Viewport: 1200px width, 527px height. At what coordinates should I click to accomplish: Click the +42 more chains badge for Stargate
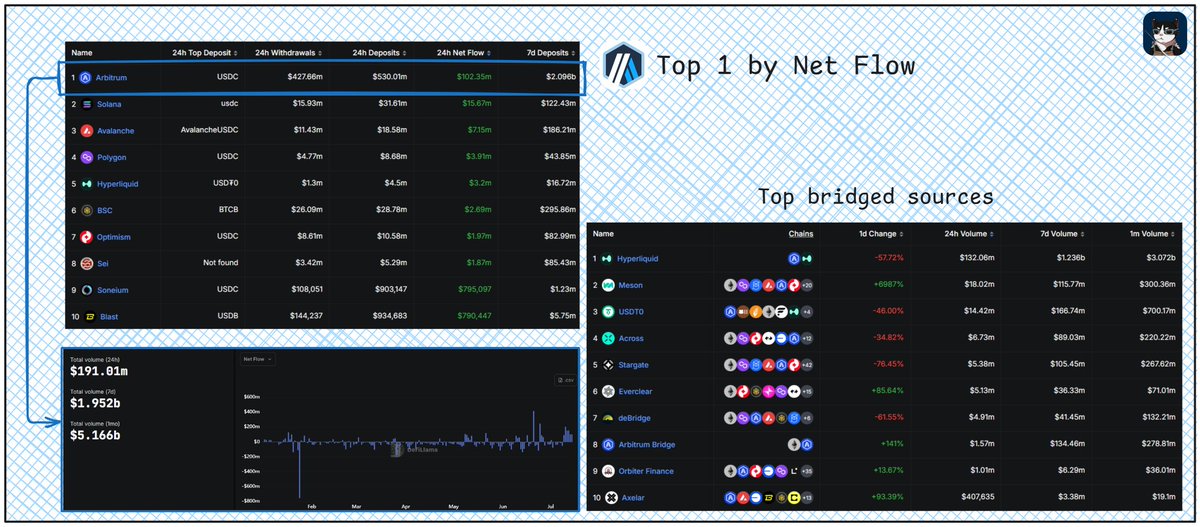tap(806, 365)
